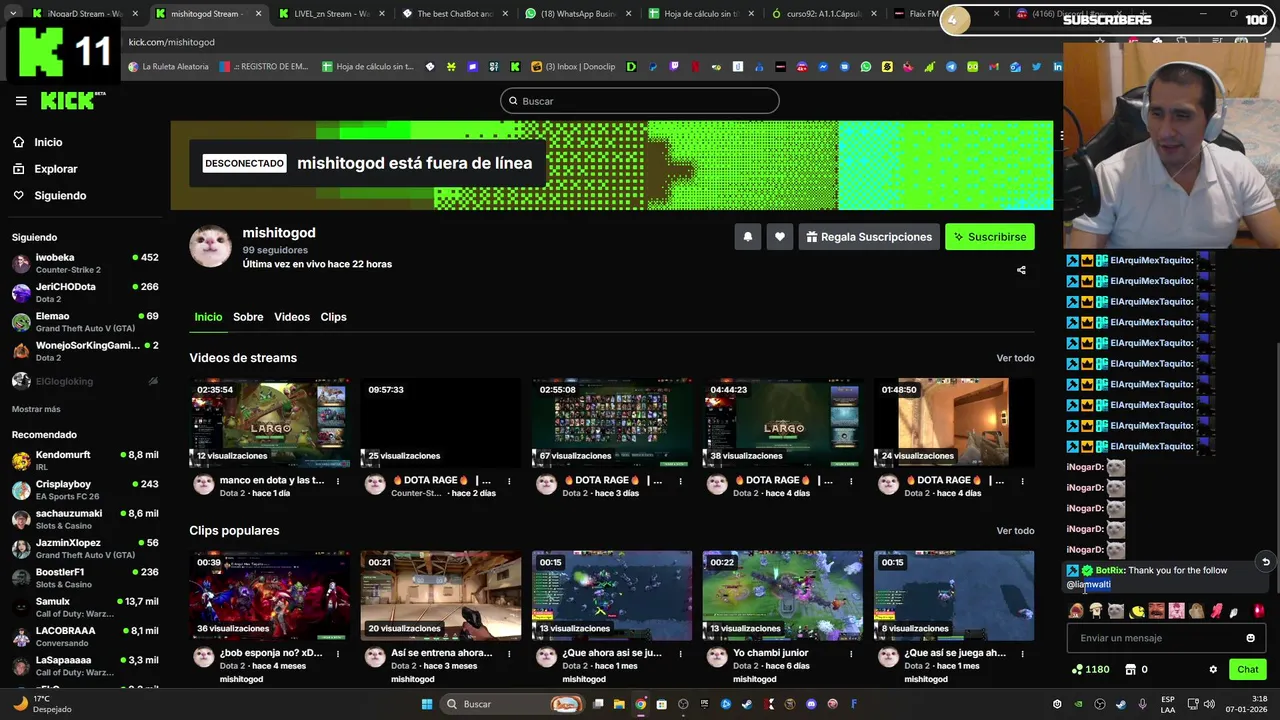Switch to the Clips channel tab

pos(333,317)
